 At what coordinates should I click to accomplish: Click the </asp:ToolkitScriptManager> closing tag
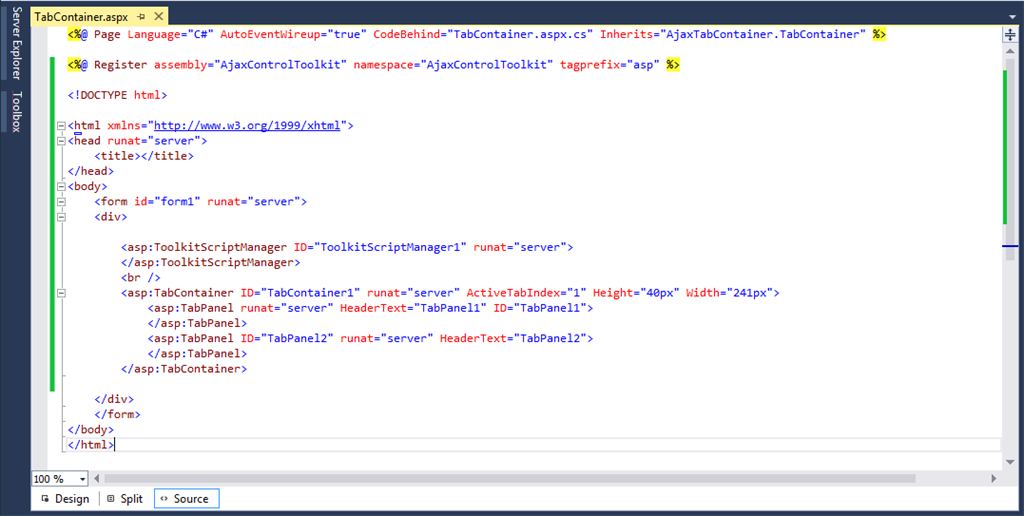coord(210,263)
